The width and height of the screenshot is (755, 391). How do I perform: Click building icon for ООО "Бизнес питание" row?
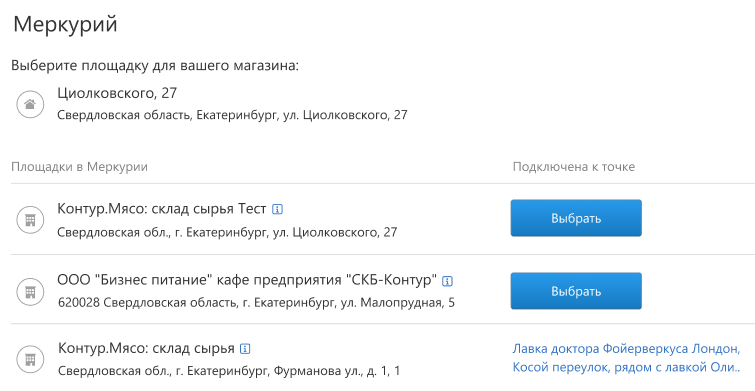click(30, 292)
